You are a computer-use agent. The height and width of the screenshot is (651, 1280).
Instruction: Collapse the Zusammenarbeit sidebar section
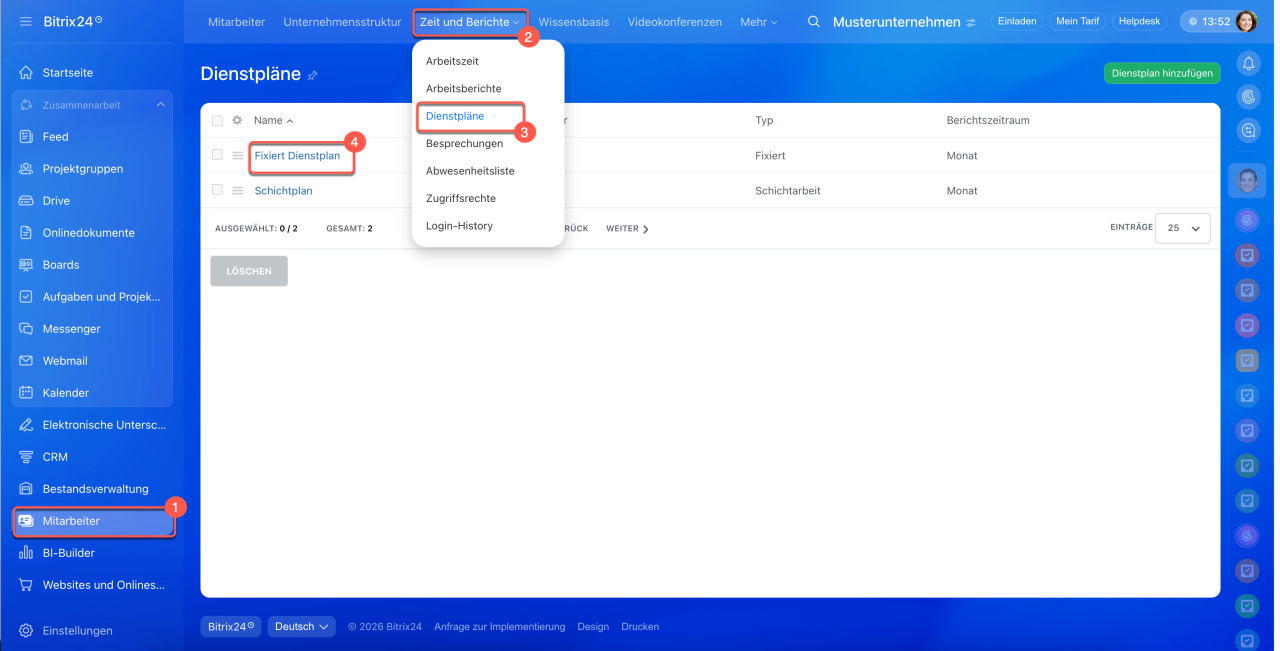click(x=160, y=105)
